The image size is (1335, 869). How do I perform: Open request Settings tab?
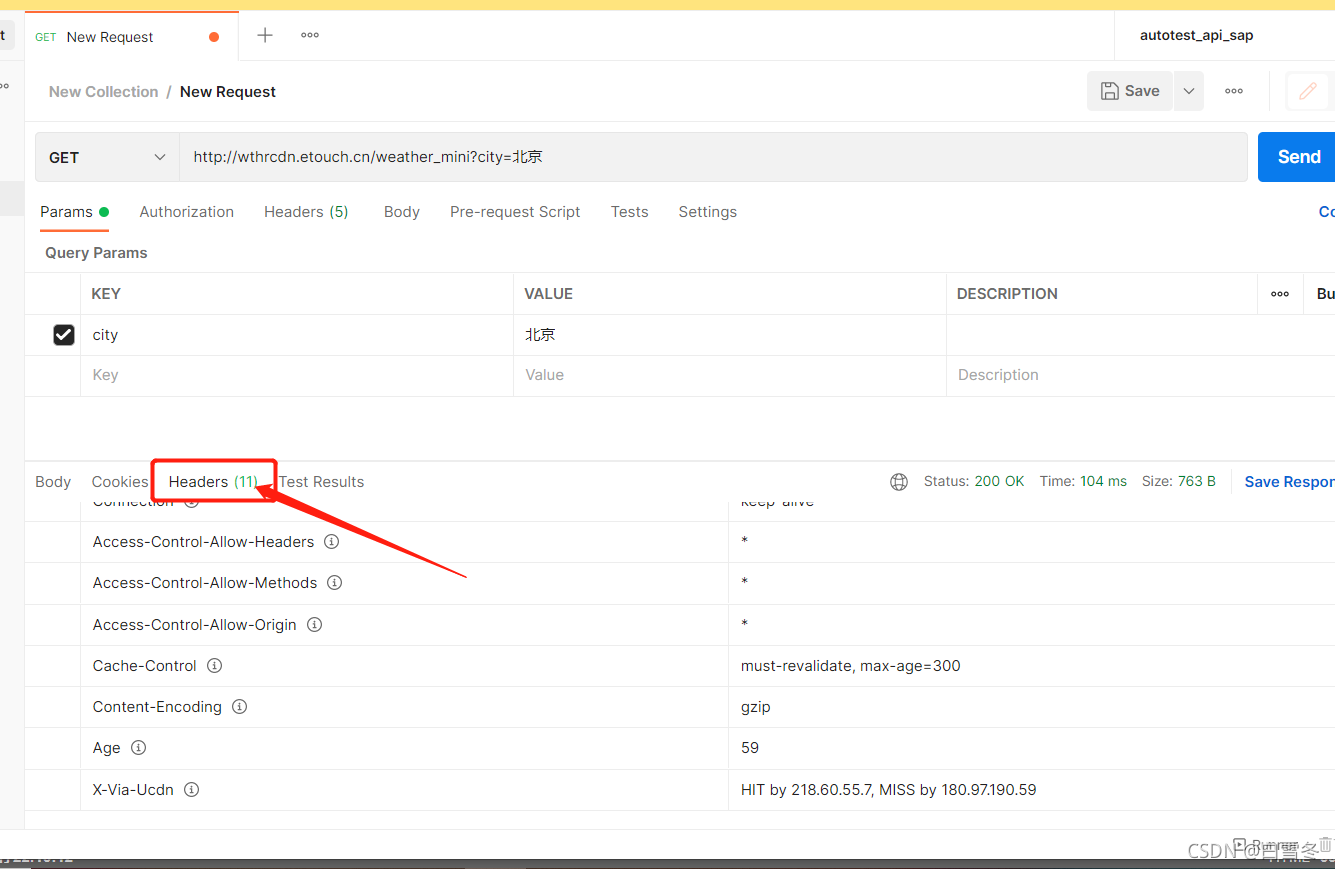[708, 212]
